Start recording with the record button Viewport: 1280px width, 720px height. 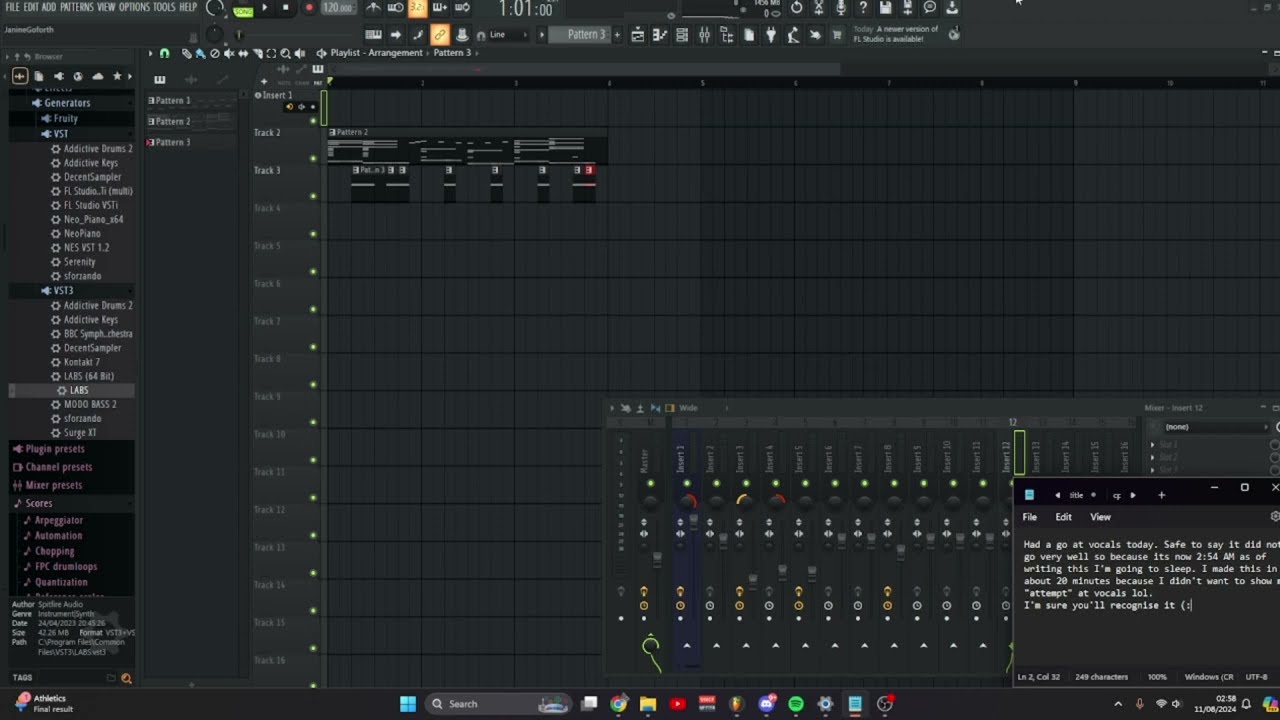(308, 8)
